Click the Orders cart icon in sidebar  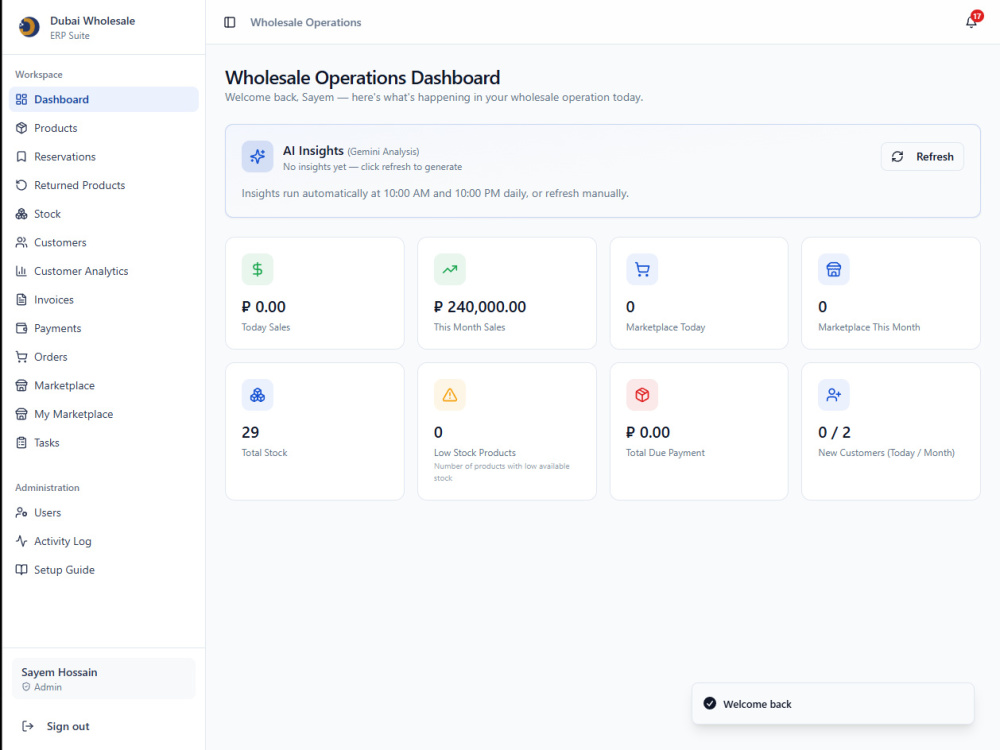coord(22,357)
